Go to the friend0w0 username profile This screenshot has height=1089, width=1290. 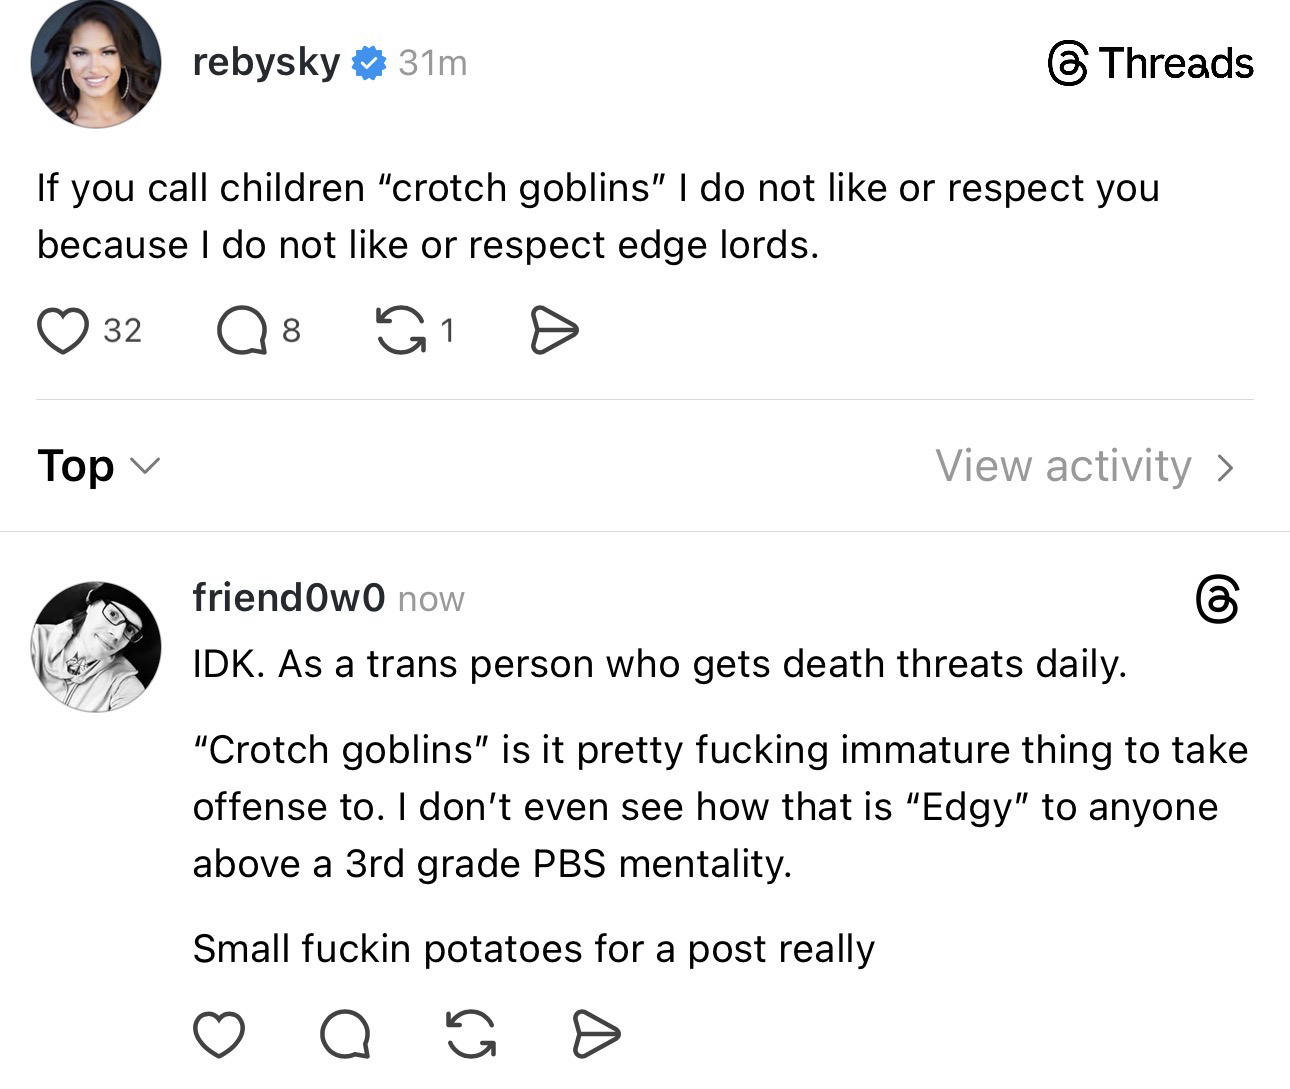pos(288,597)
